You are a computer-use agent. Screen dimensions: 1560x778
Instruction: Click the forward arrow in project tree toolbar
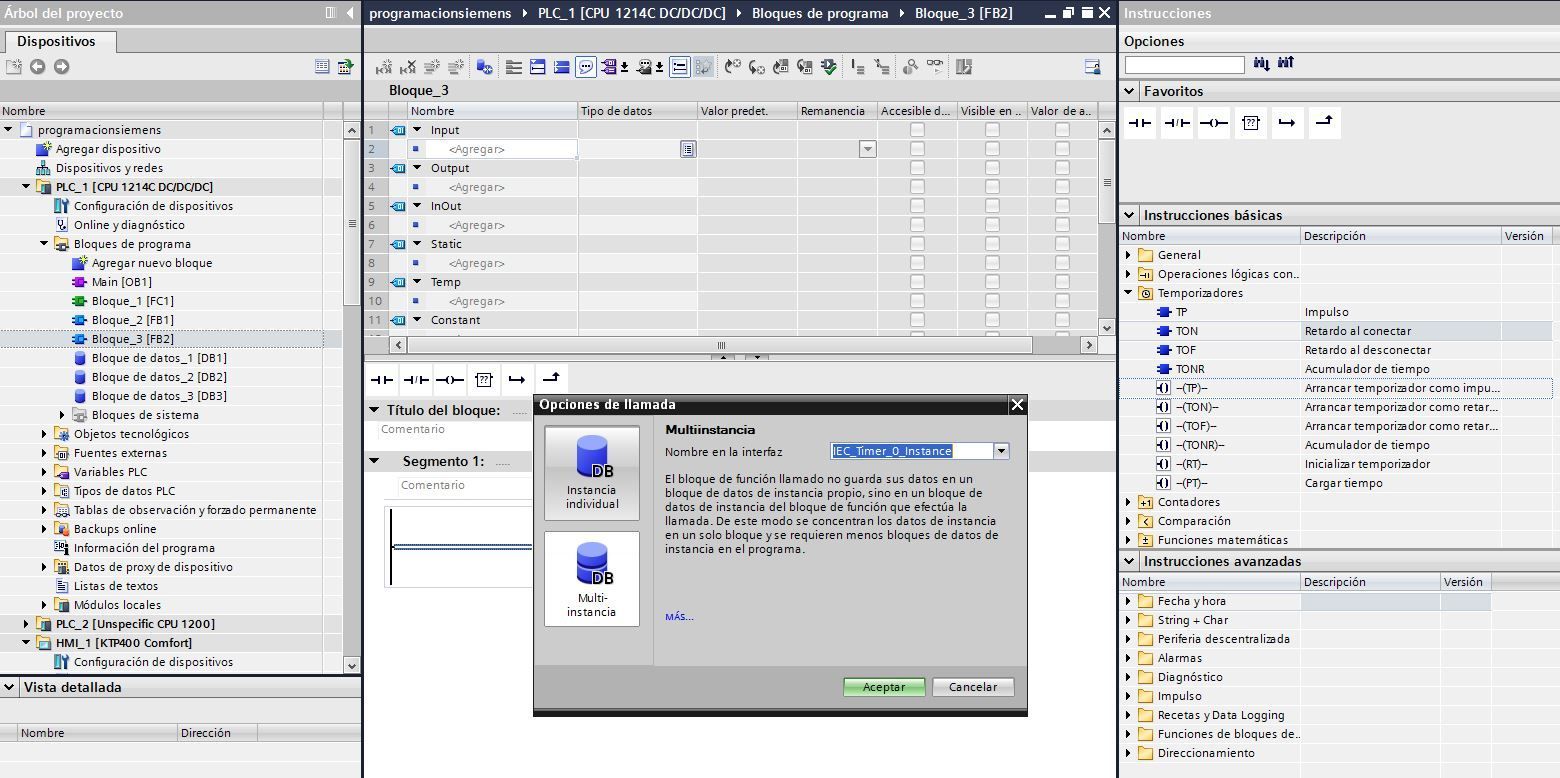(x=62, y=67)
